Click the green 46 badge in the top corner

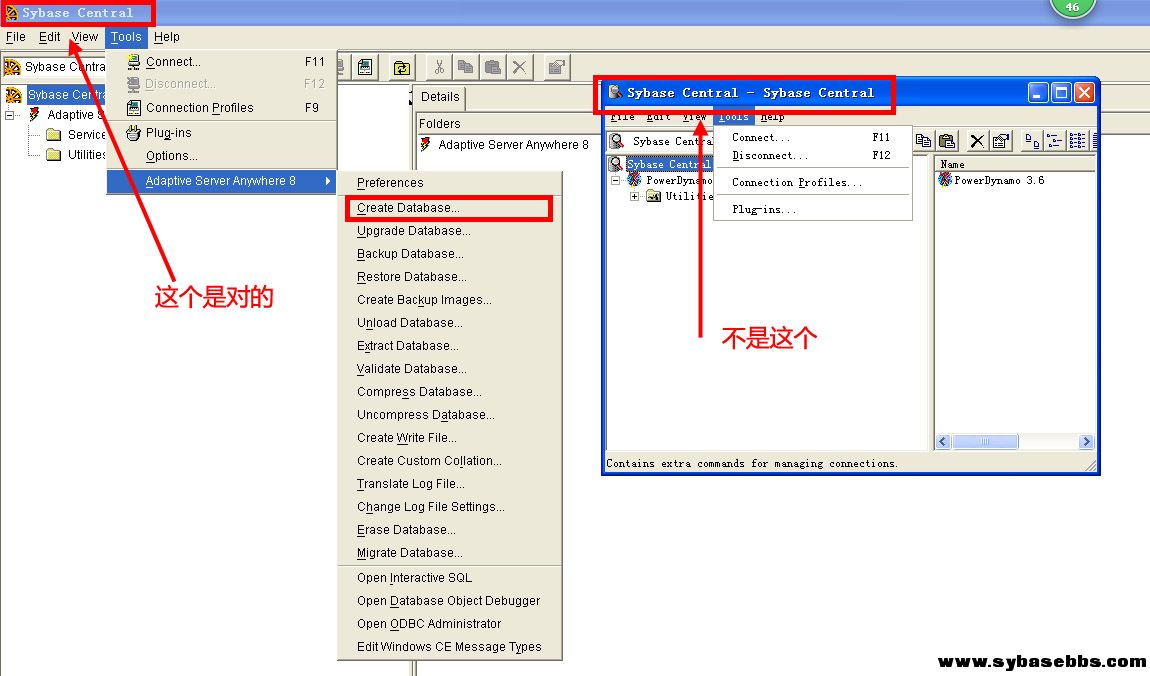click(x=1072, y=7)
